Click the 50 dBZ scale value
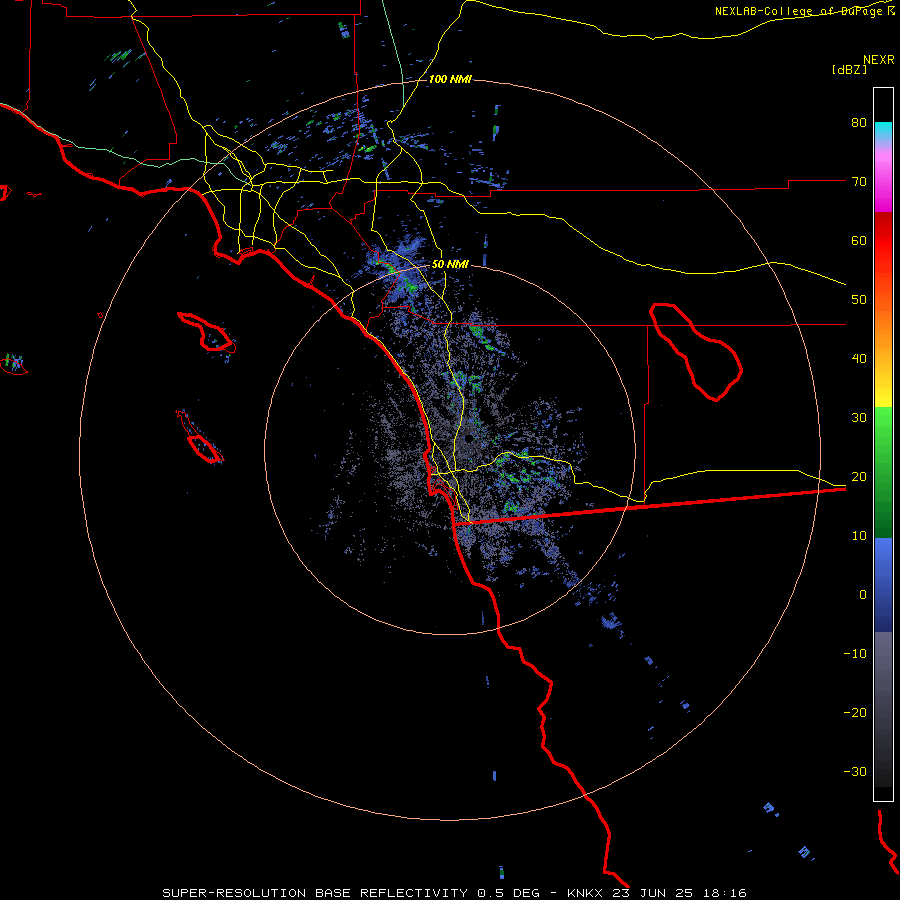Image resolution: width=900 pixels, height=900 pixels. click(x=859, y=300)
